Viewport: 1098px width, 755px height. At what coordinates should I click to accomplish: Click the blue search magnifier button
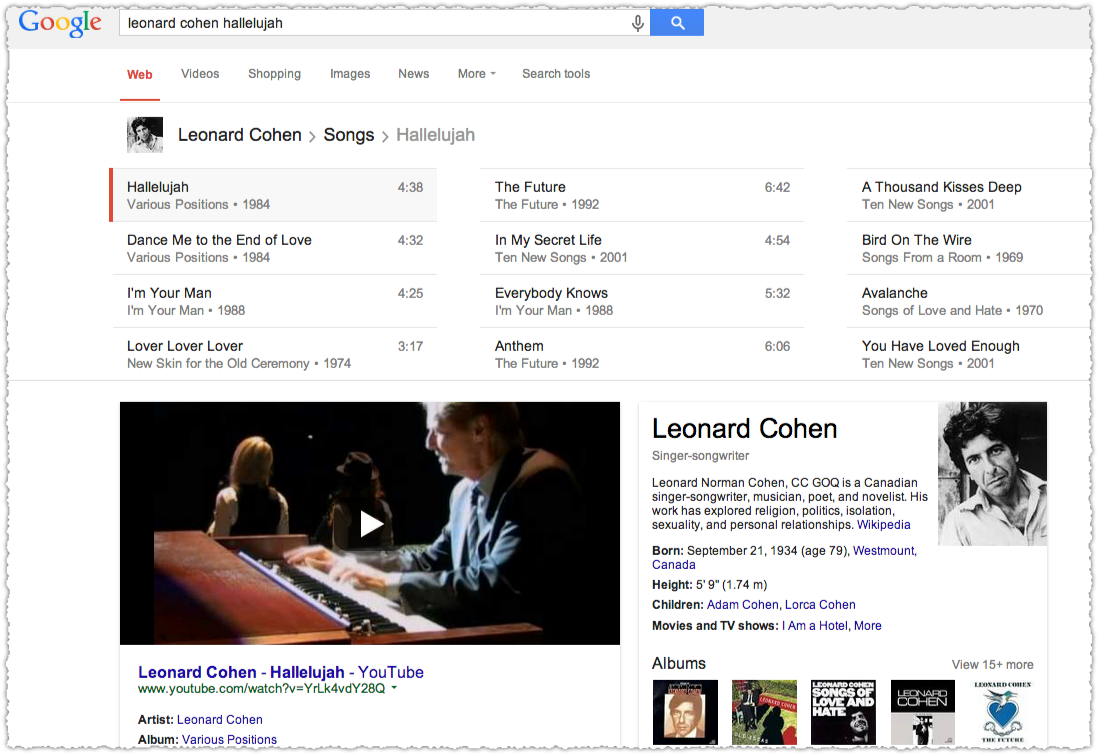[676, 22]
